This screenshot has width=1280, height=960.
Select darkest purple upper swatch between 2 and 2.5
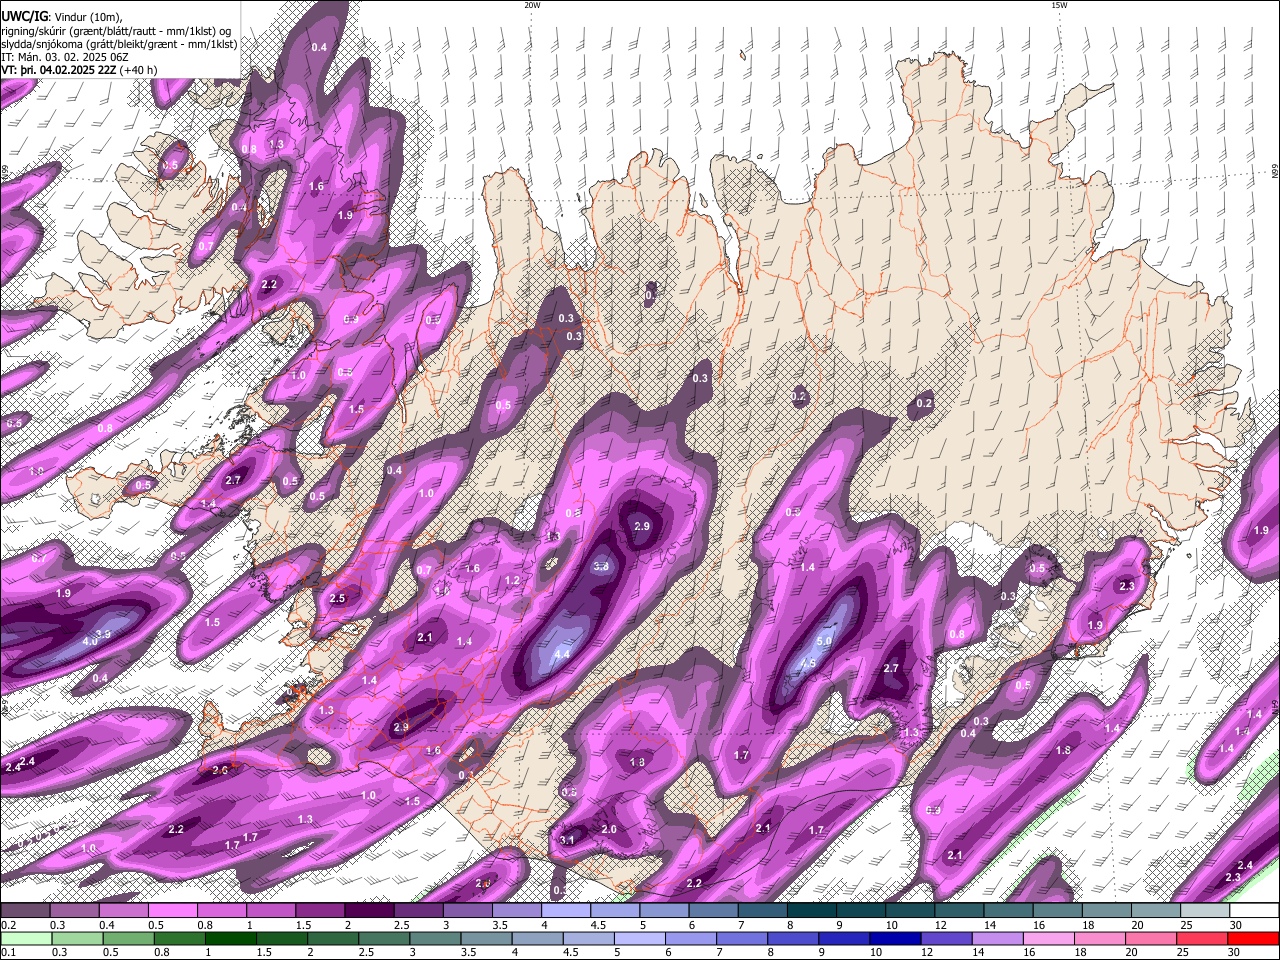point(369,910)
